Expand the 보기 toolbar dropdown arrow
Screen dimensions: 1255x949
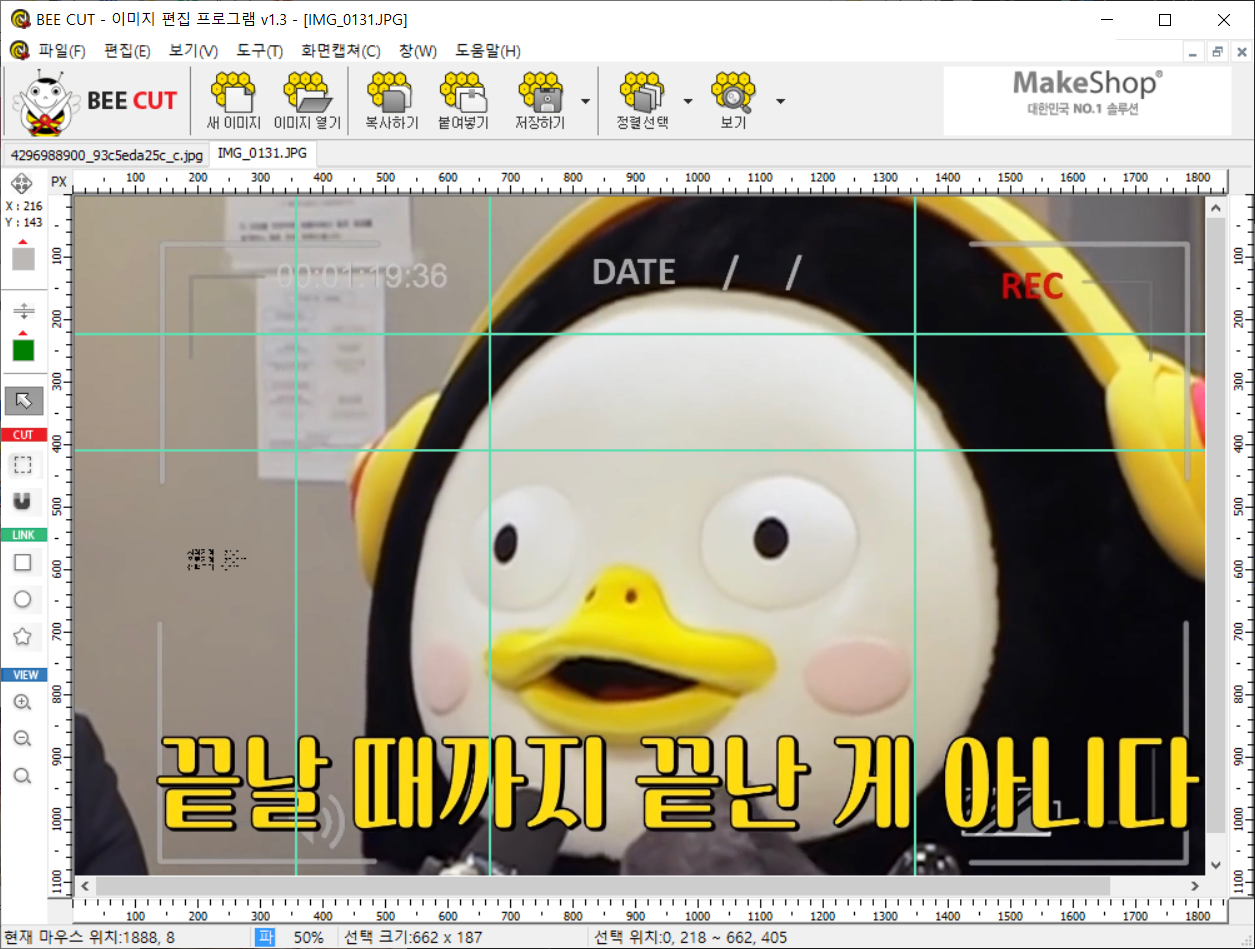780,101
